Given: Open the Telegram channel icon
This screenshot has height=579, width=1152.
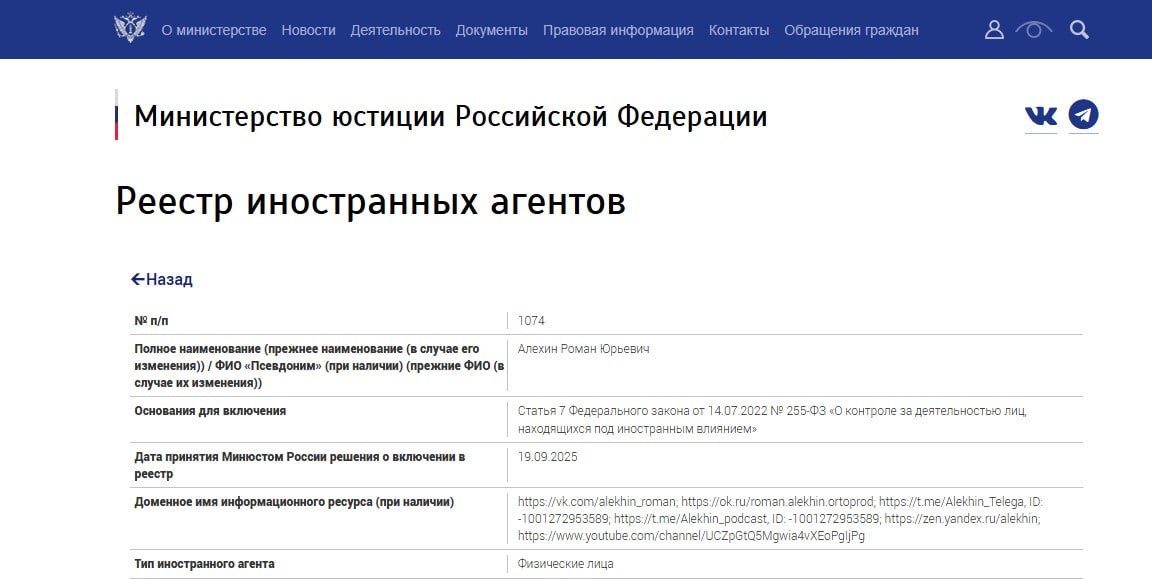Looking at the screenshot, I should click(1084, 115).
